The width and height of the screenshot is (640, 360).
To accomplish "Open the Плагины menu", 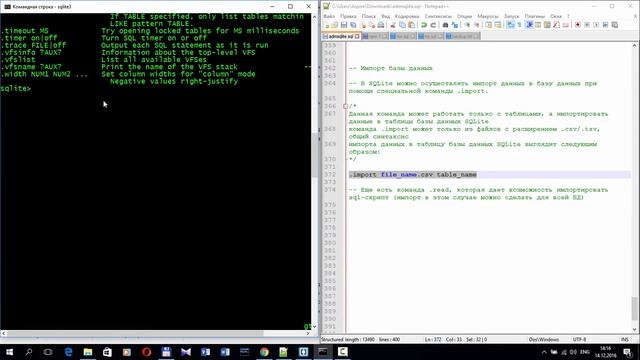I will tap(535, 16).
